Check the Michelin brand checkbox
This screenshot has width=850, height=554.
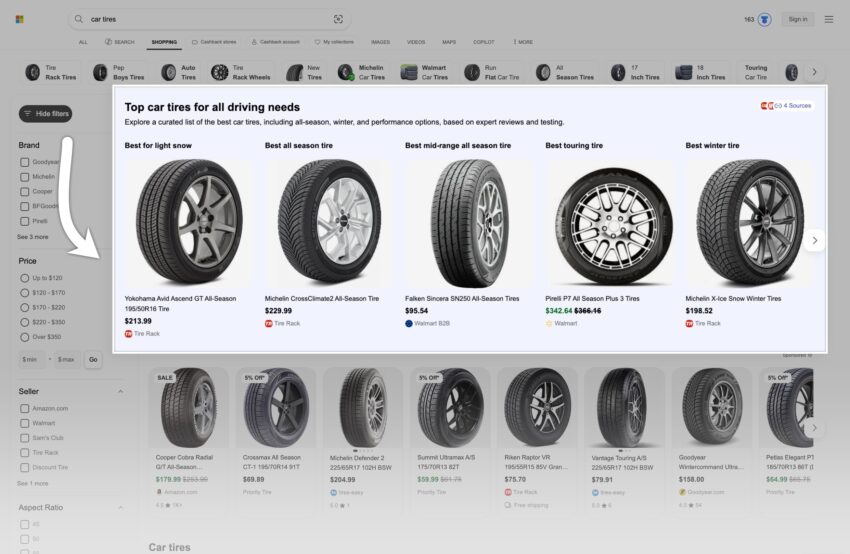pyautogui.click(x=24, y=177)
